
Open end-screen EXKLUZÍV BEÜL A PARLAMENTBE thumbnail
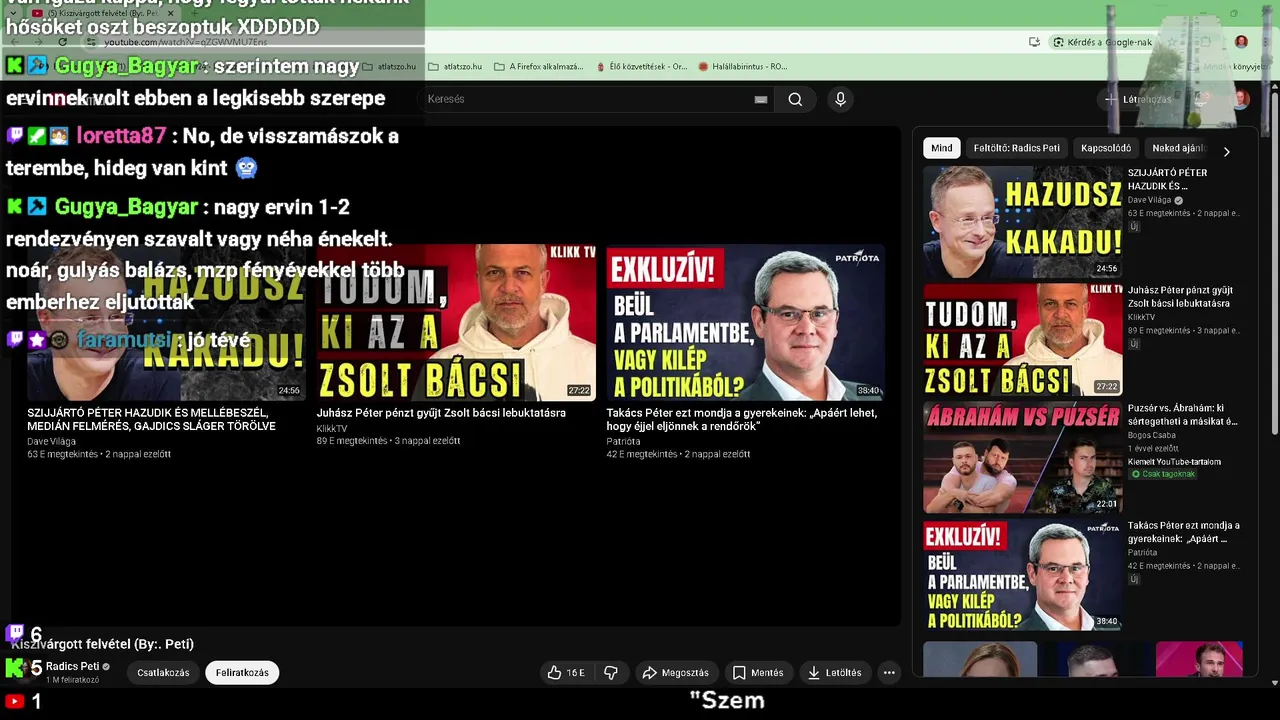tap(745, 322)
